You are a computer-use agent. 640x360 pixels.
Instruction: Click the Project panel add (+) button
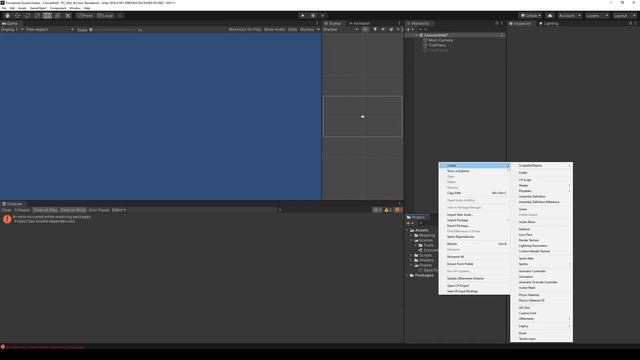click(409, 223)
